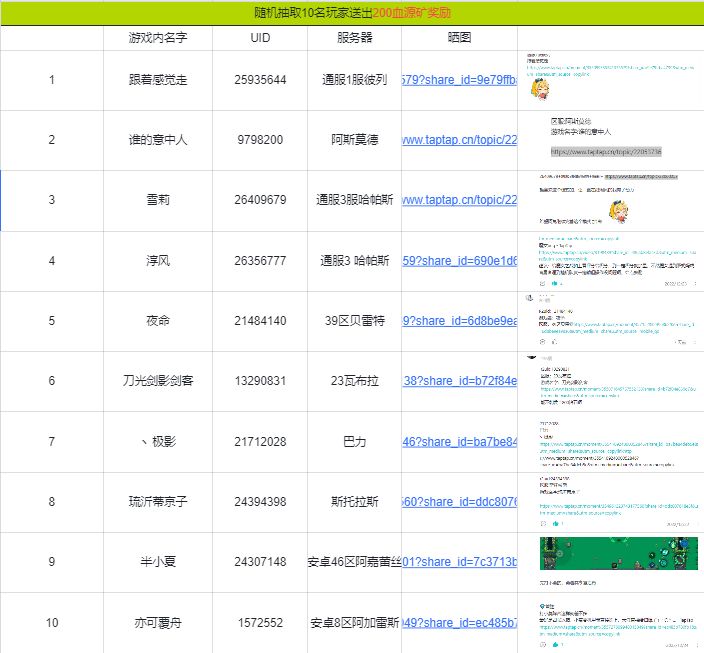Select the name cell 、极影
Image resolution: width=704 pixels, height=653 pixels.
[x=158, y=442]
